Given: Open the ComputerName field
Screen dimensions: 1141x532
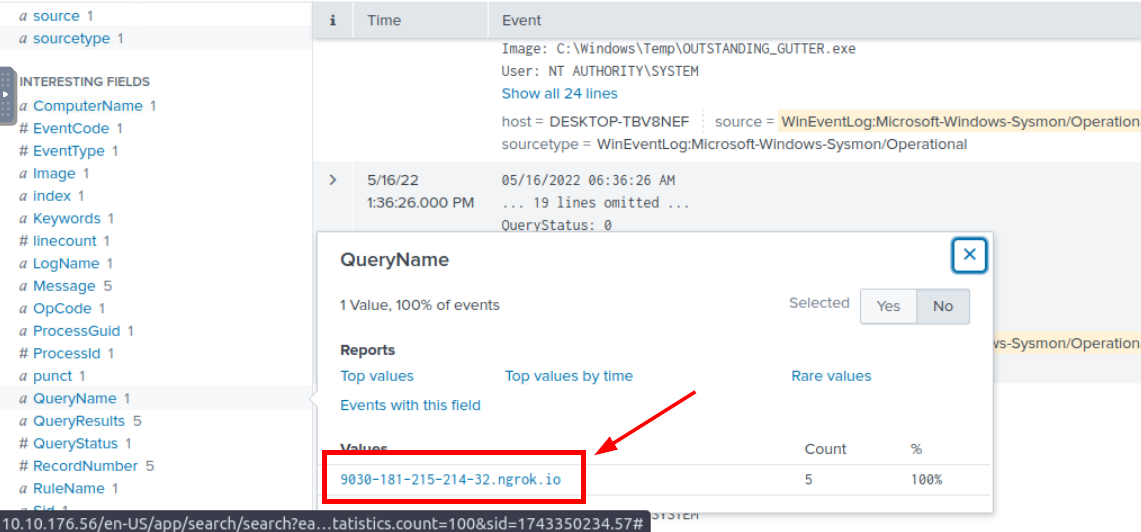Looking at the screenshot, I should [x=88, y=106].
